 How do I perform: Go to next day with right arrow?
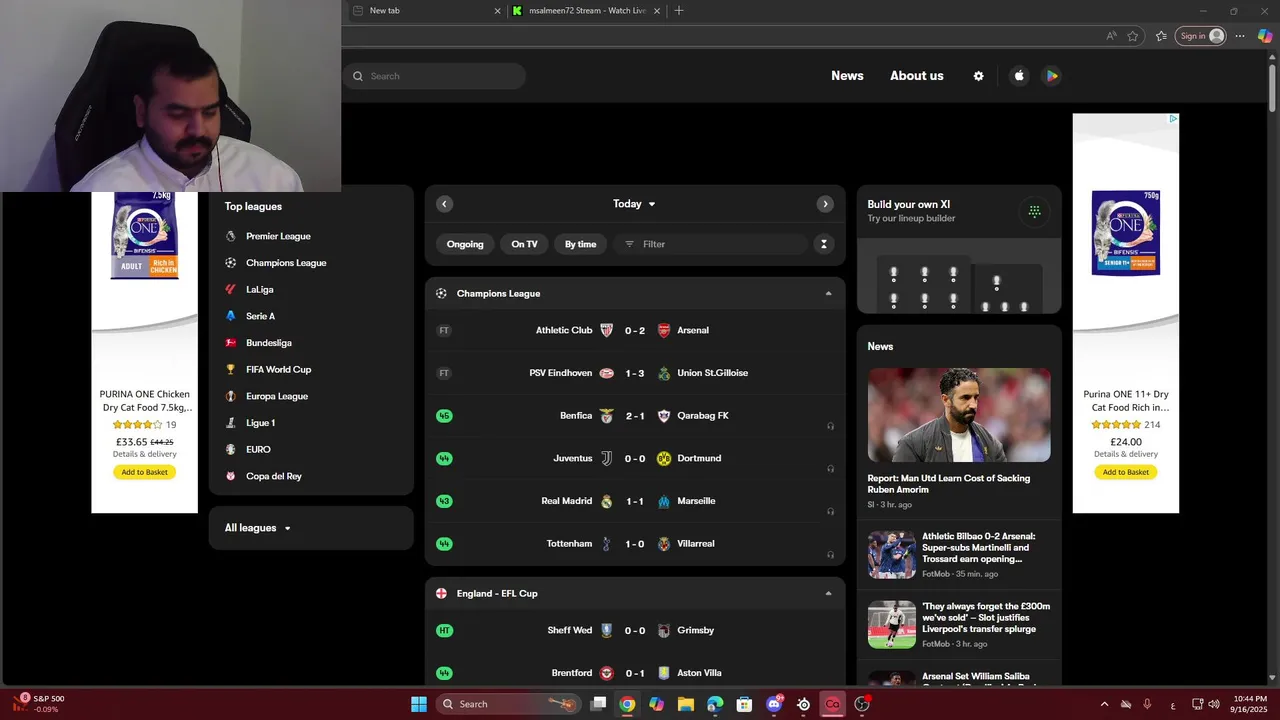click(825, 204)
